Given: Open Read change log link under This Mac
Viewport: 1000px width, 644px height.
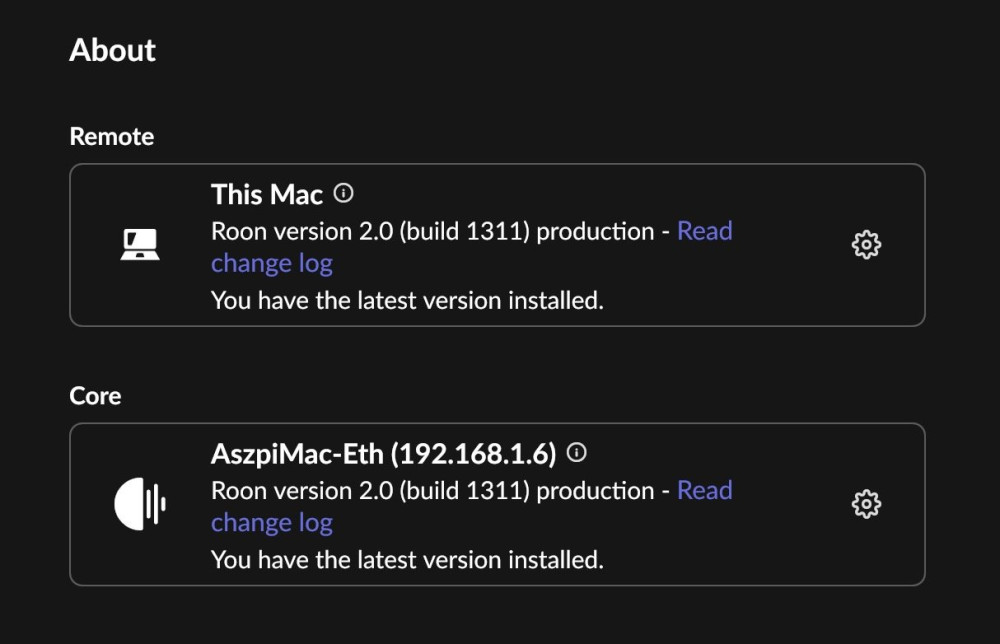Looking at the screenshot, I should click(704, 231).
